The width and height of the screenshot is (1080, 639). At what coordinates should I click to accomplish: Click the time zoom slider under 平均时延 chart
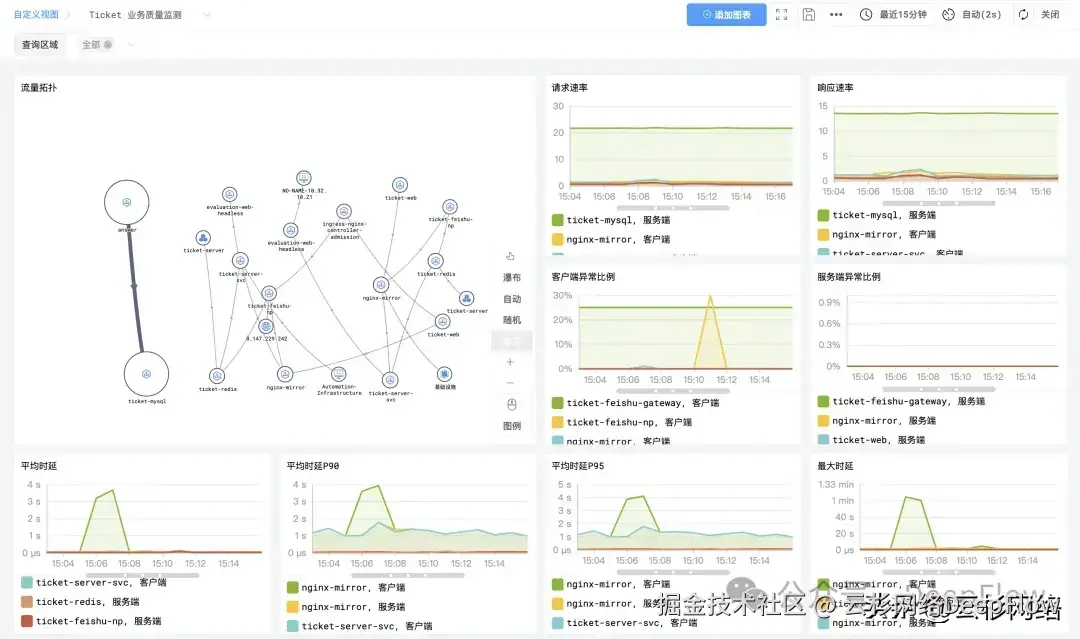point(143,575)
